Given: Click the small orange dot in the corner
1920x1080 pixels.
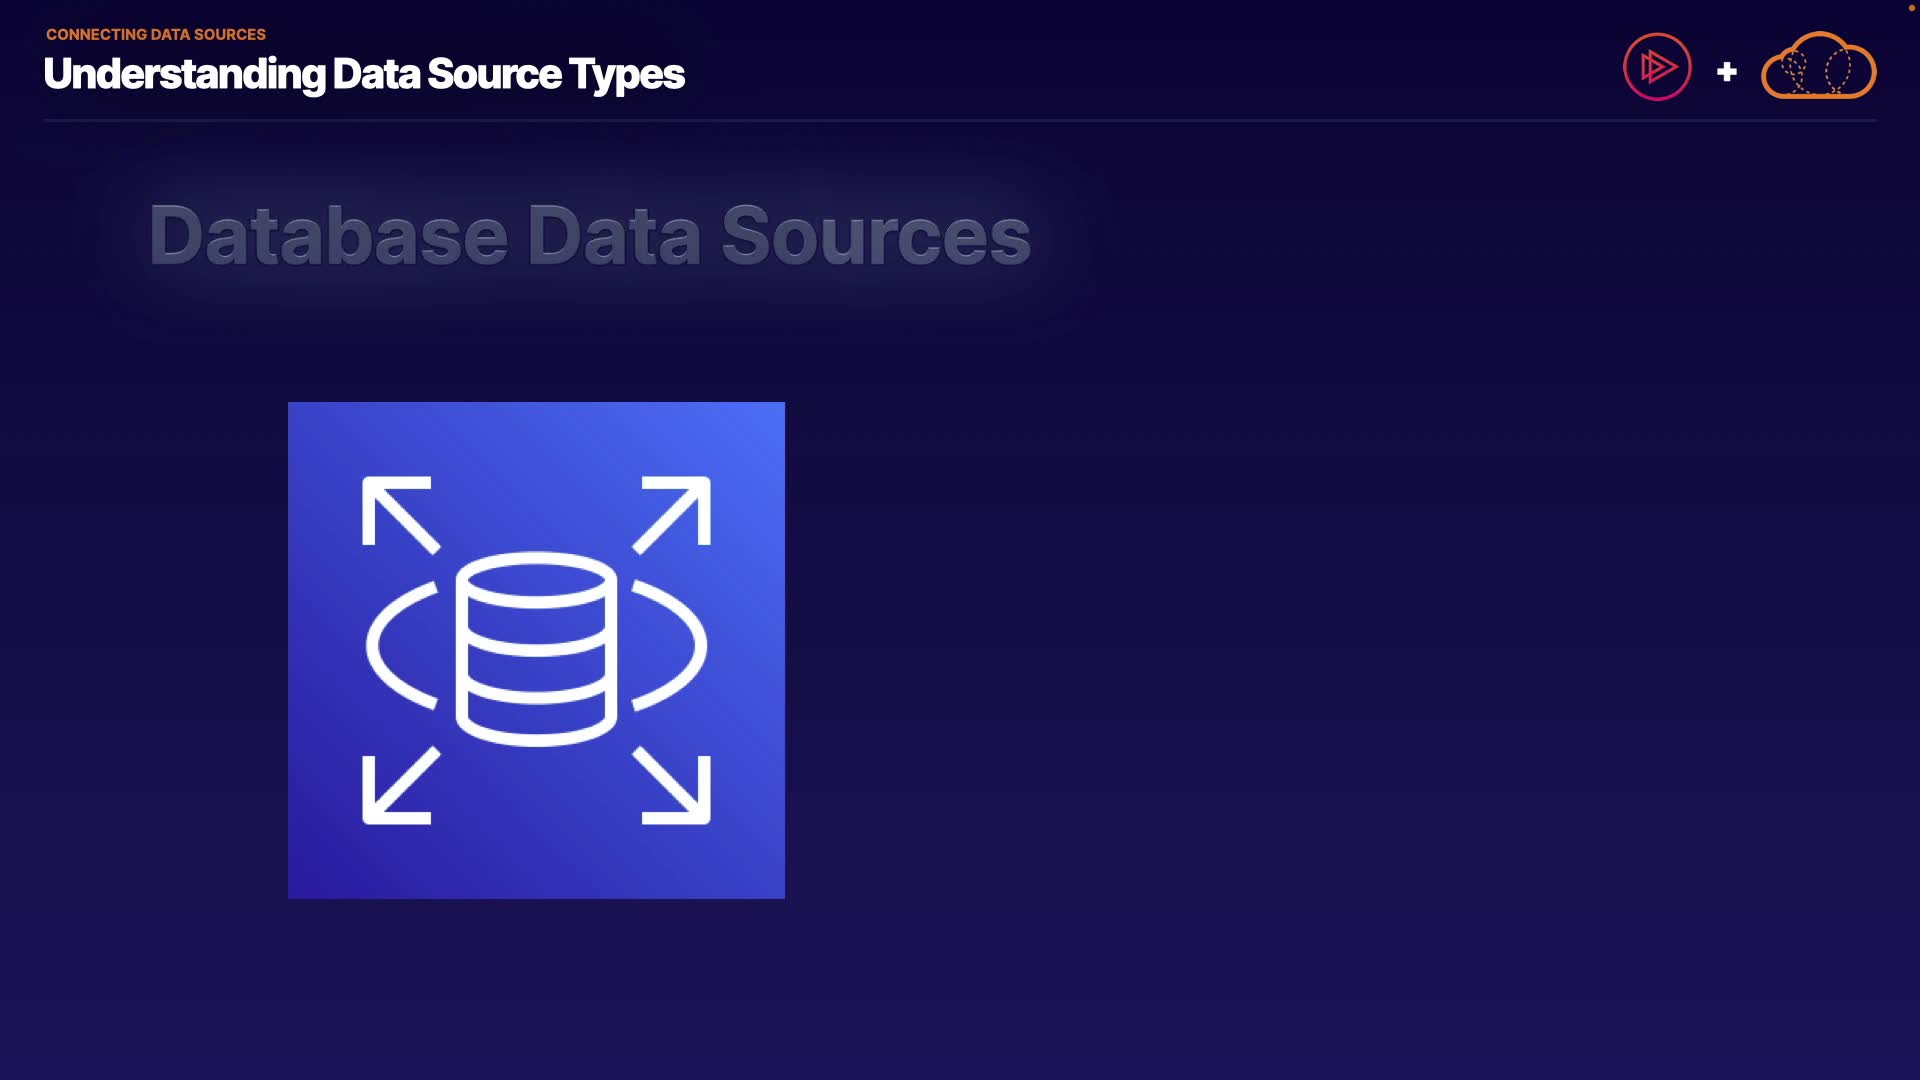Looking at the screenshot, I should 1911,8.
